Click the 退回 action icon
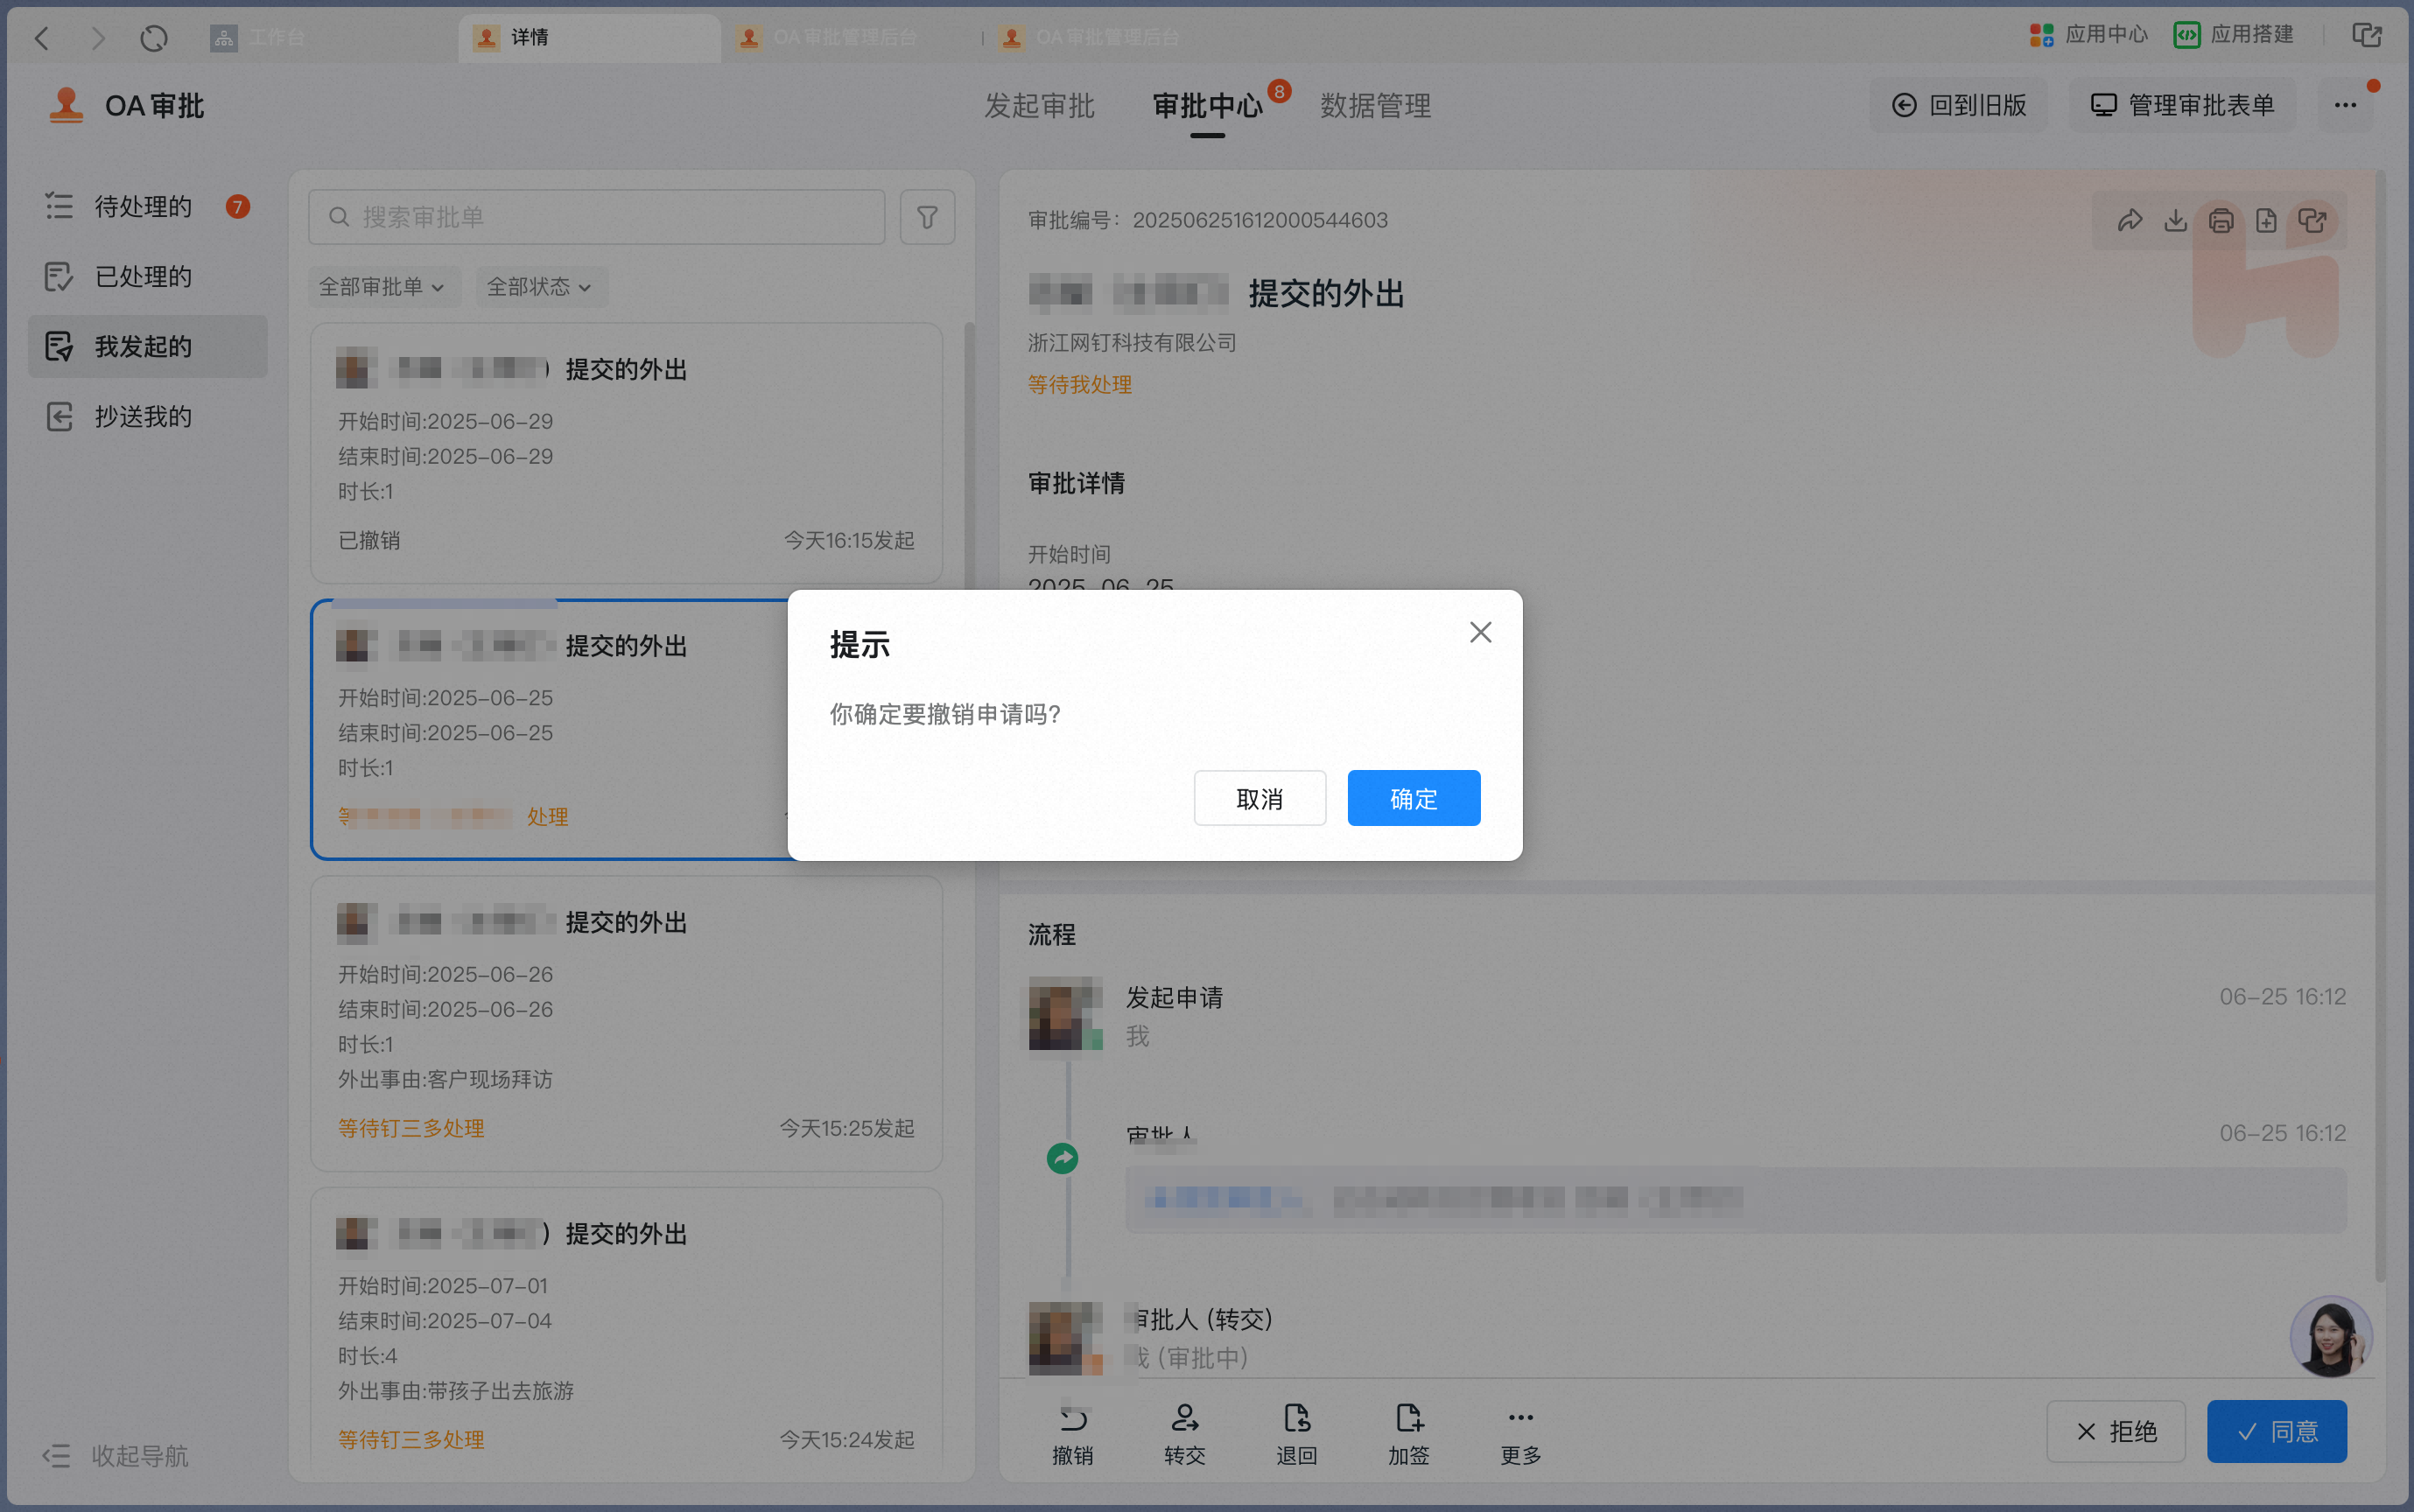The height and width of the screenshot is (1512, 2414). point(1297,1434)
